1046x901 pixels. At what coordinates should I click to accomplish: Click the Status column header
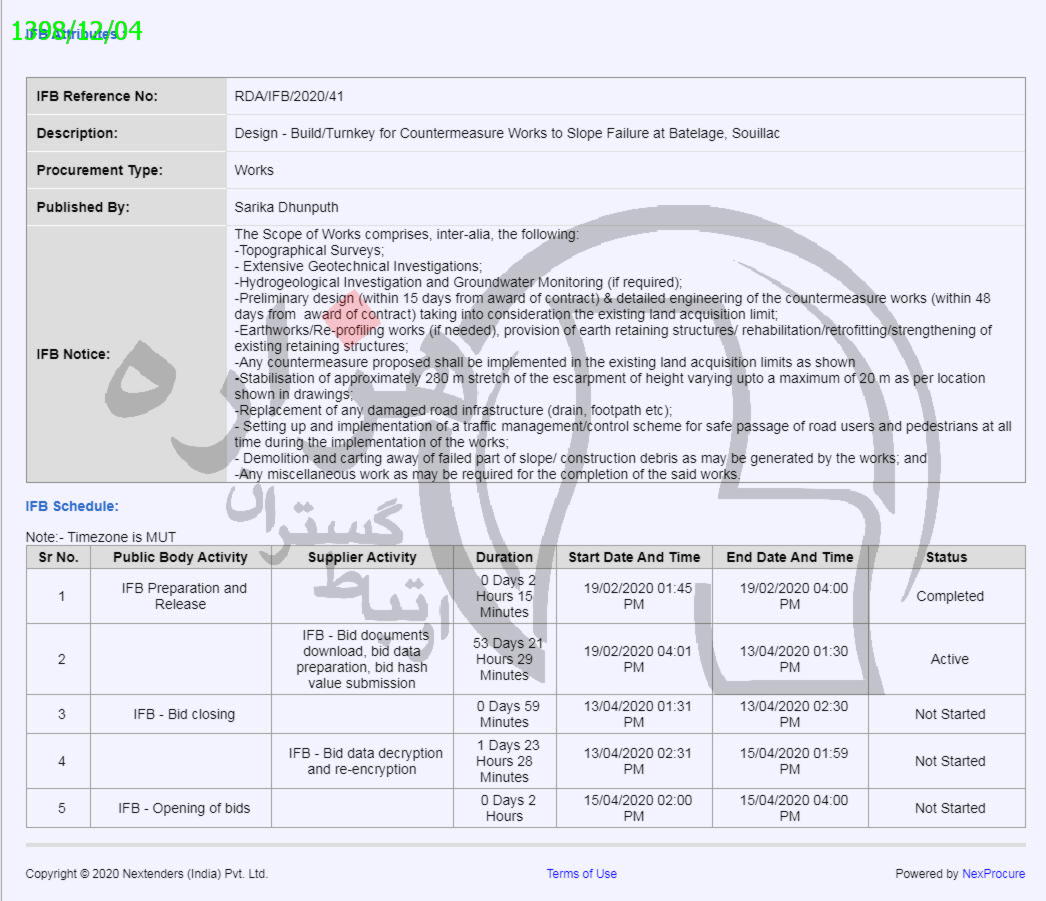point(946,557)
